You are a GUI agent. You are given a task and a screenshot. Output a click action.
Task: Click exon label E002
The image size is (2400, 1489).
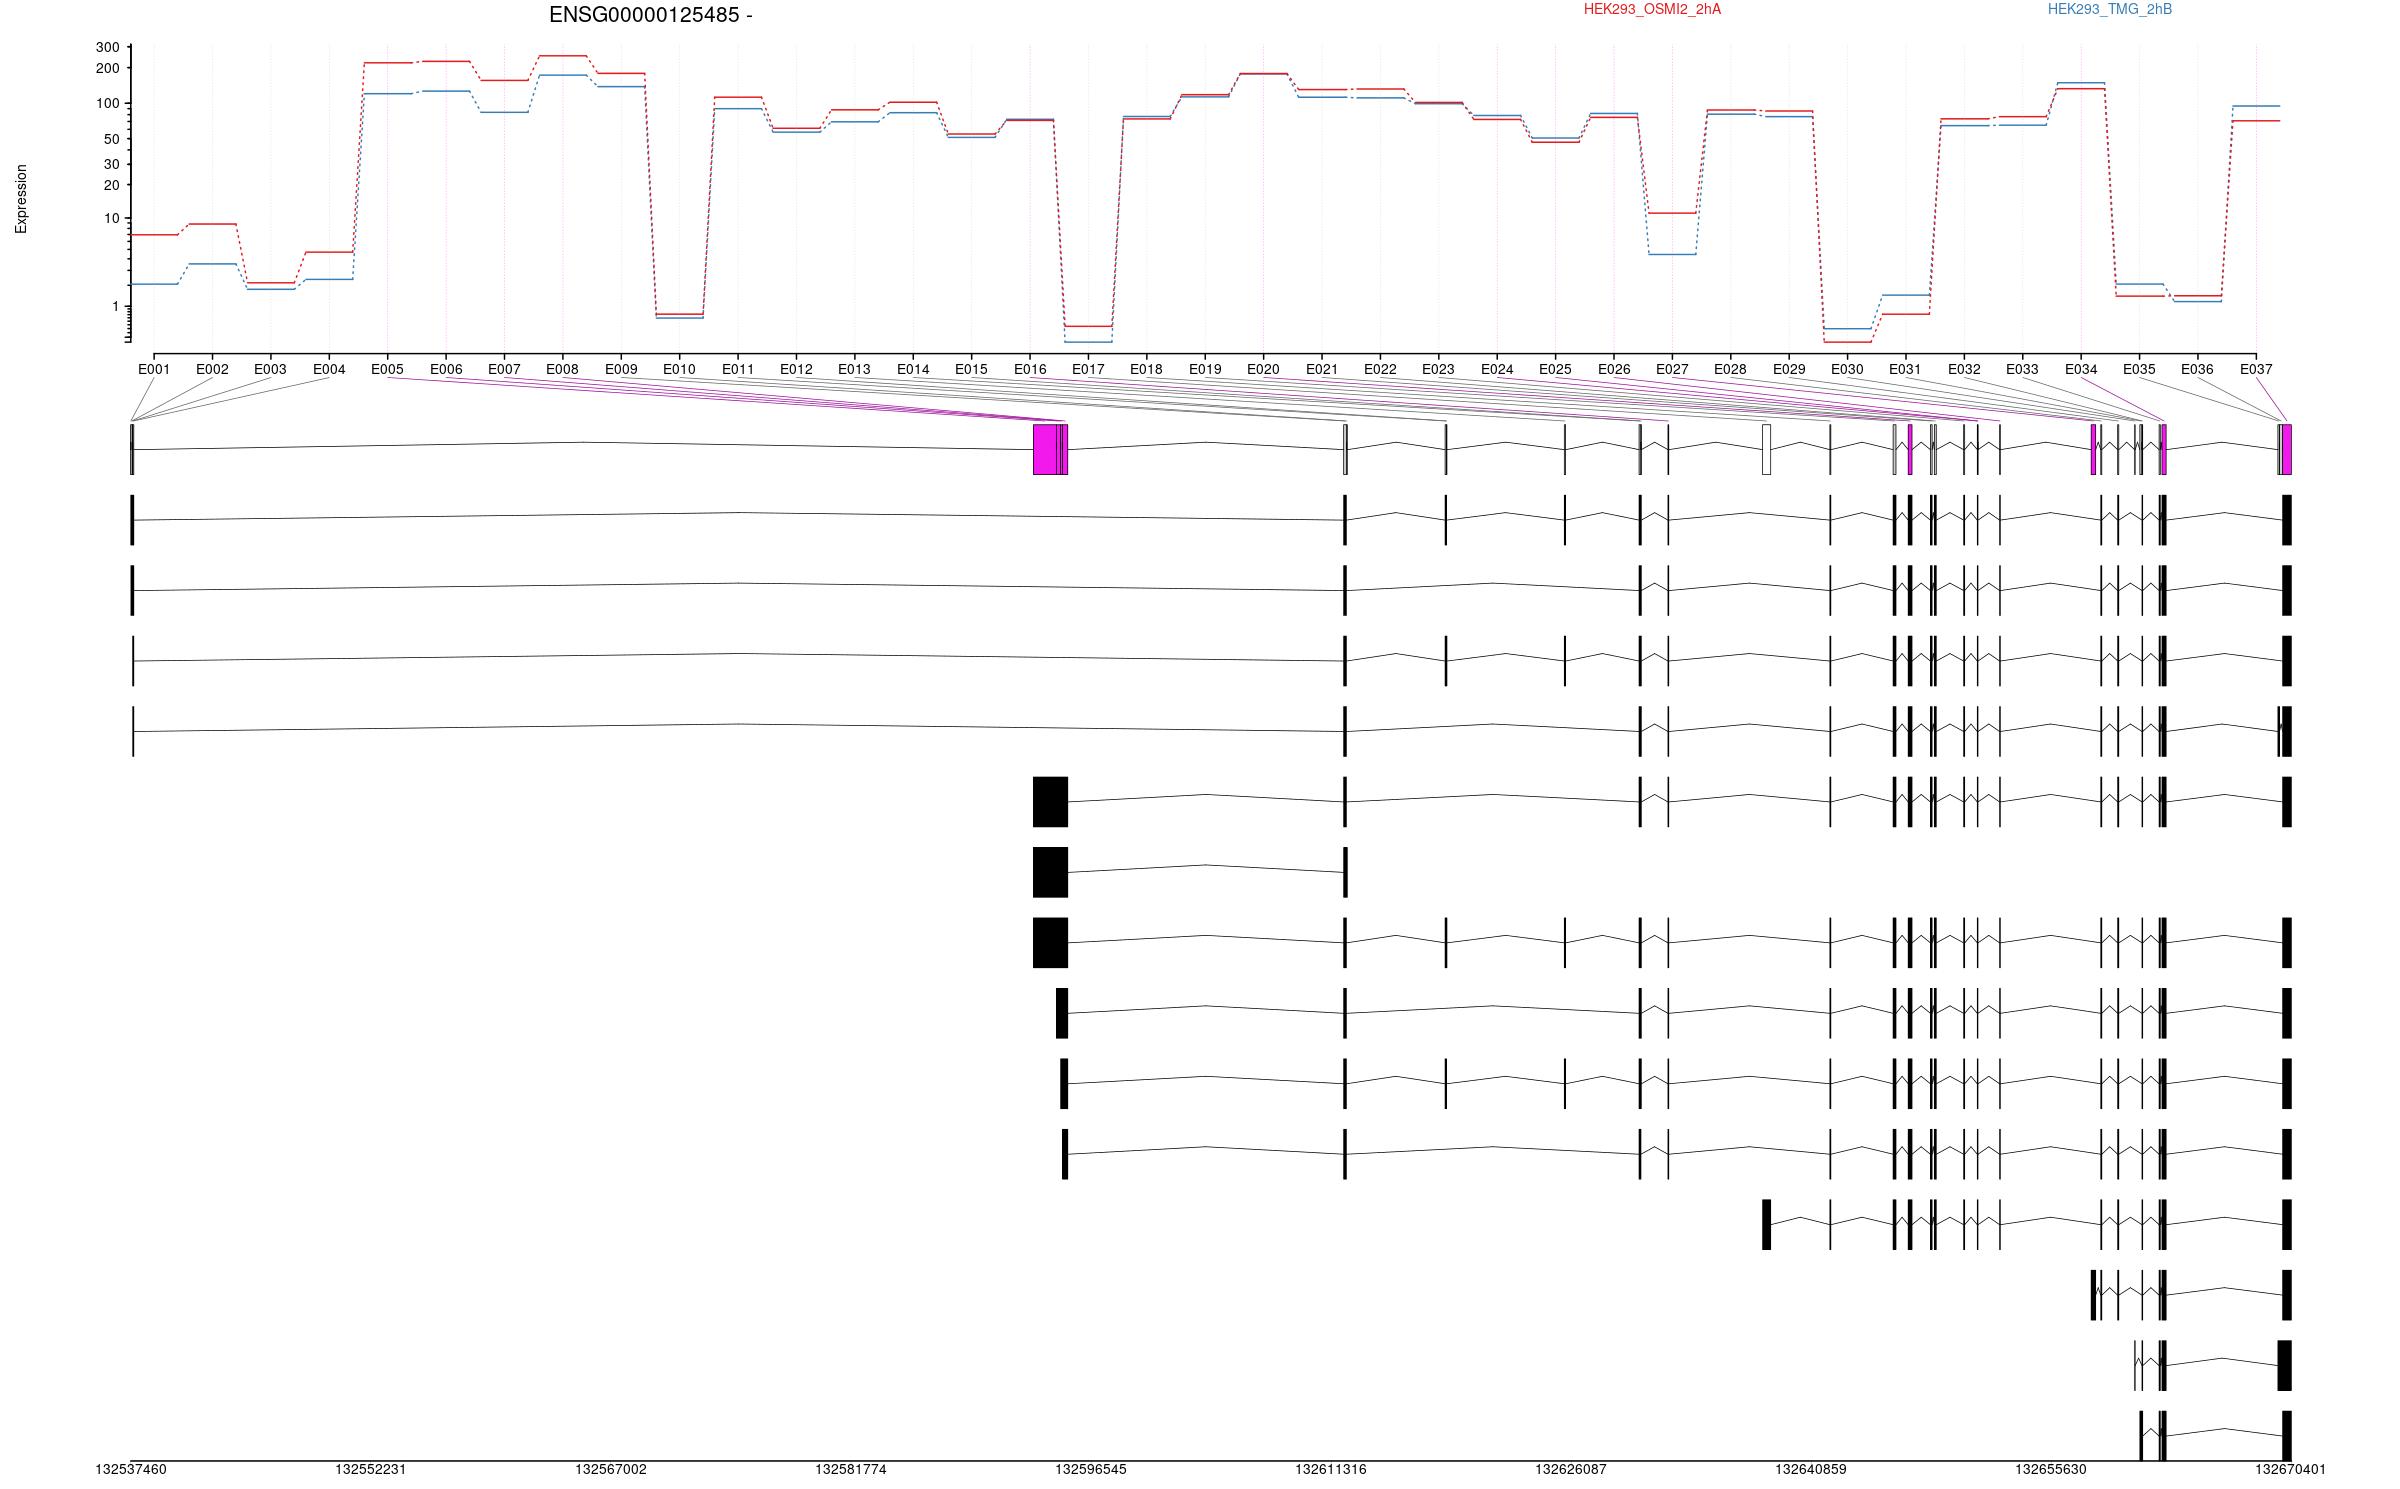pos(212,369)
